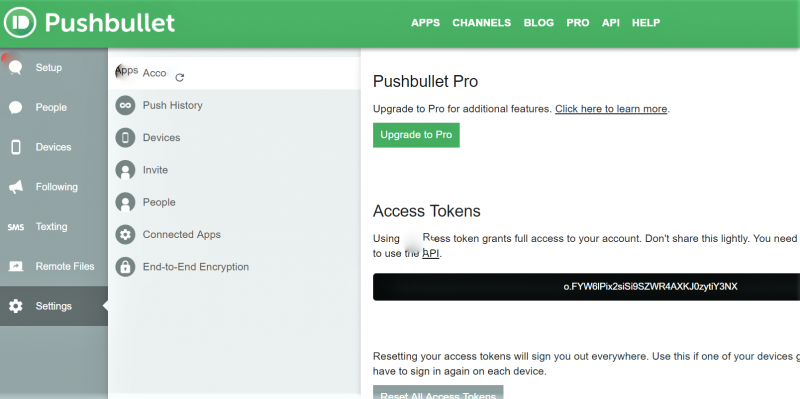Click Reset All Access Tokens button
The image size is (800, 399).
tap(438, 392)
